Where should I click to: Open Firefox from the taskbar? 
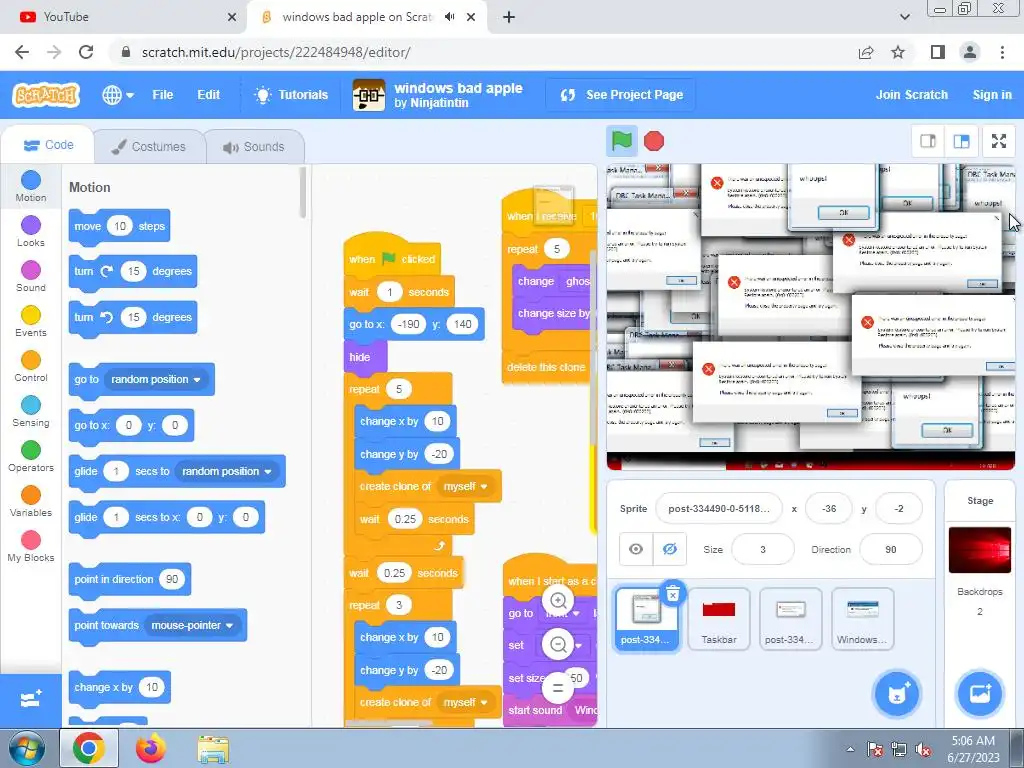pos(151,748)
